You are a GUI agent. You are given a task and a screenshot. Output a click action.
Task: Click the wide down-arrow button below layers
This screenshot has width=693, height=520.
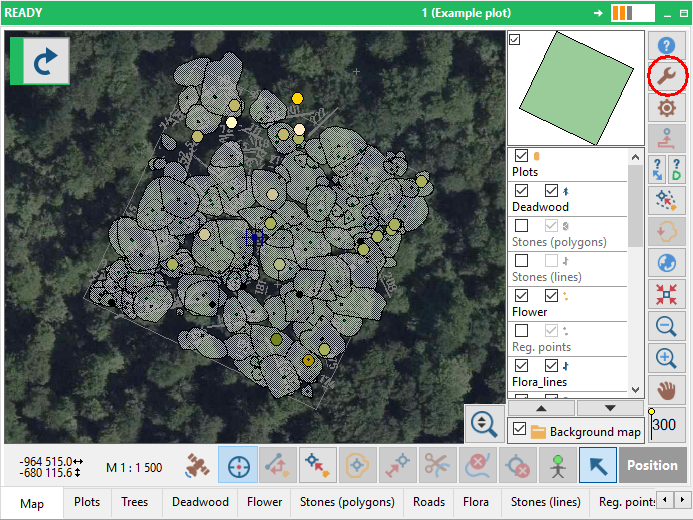click(610, 408)
